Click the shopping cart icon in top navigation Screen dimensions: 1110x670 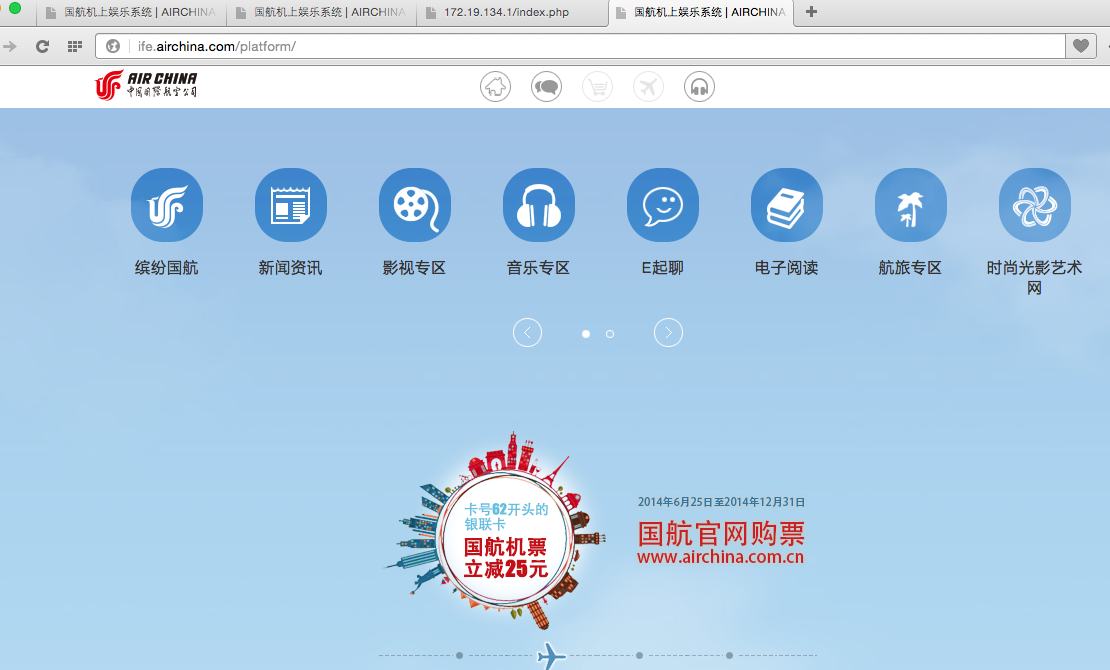coord(597,87)
